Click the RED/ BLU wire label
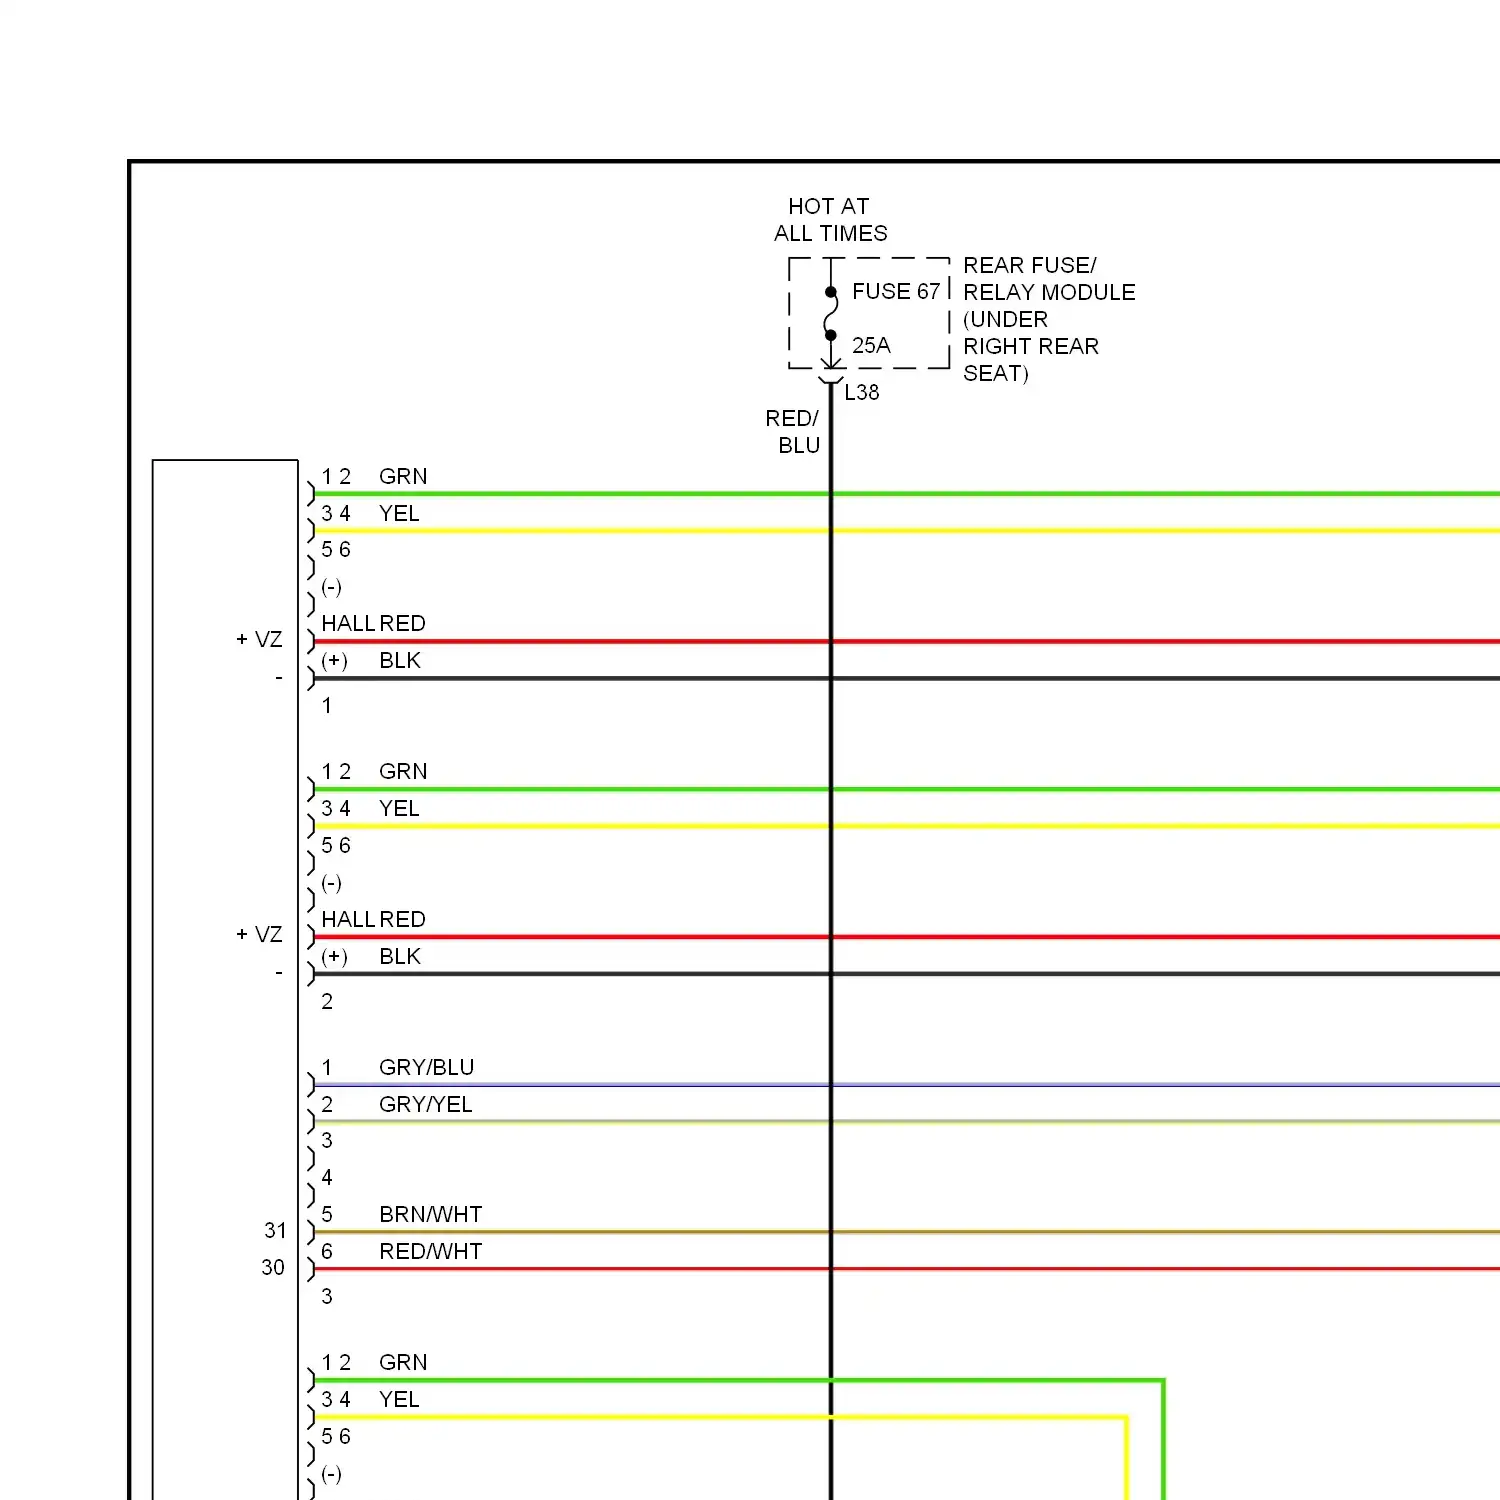Screen dimensions: 1500x1500 [793, 432]
